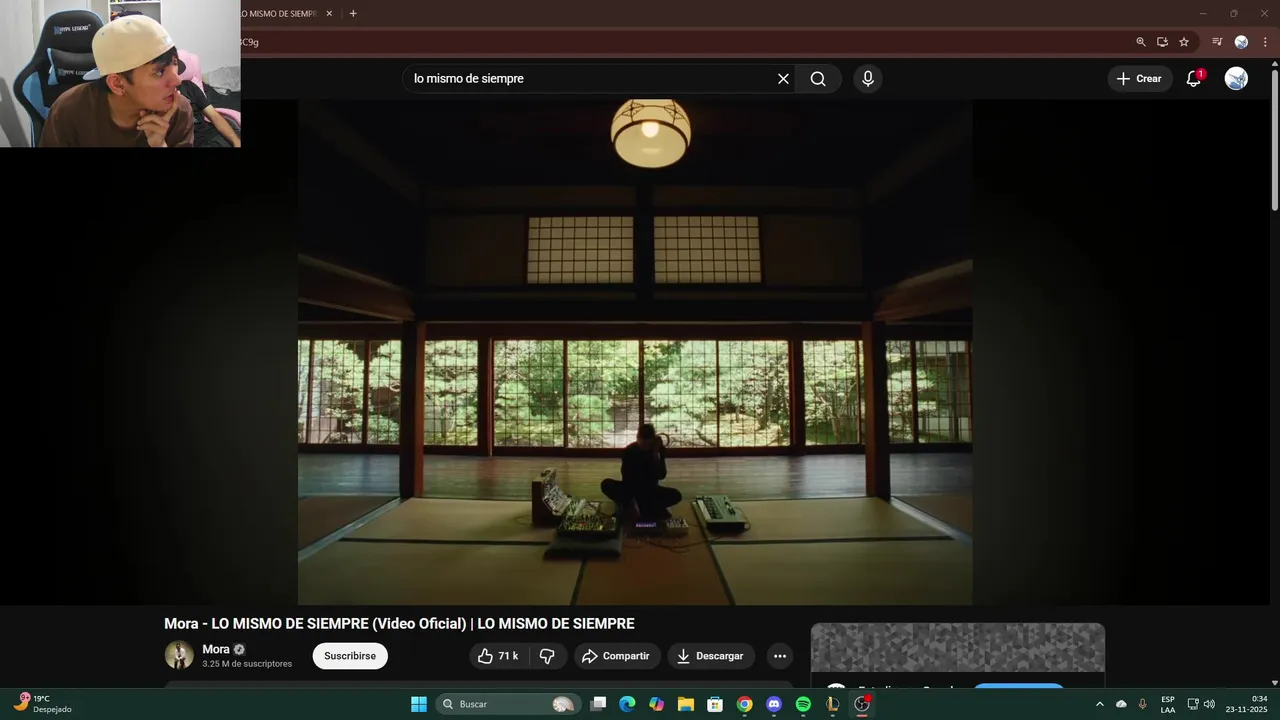Screen dimensions: 1280x720
Task: Launch Microsoft Edge from taskbar
Action: point(627,704)
